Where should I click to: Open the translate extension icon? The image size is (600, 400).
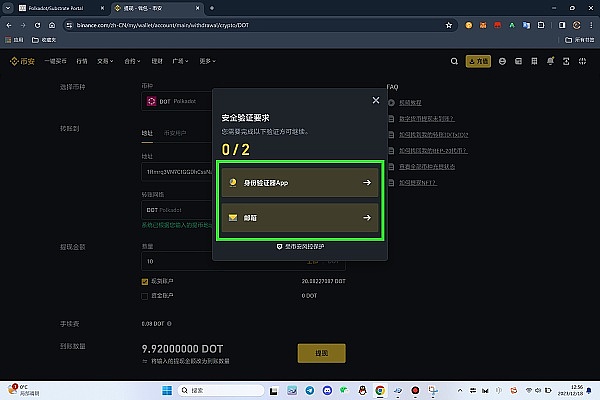tap(527, 25)
